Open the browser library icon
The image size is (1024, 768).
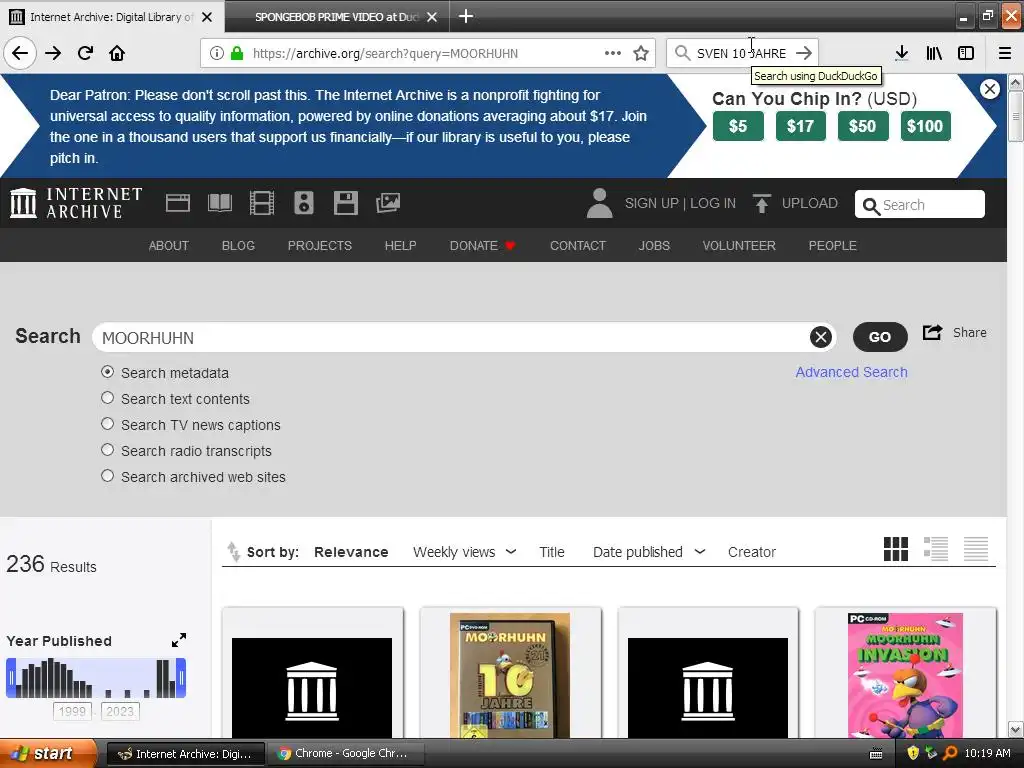(x=934, y=53)
